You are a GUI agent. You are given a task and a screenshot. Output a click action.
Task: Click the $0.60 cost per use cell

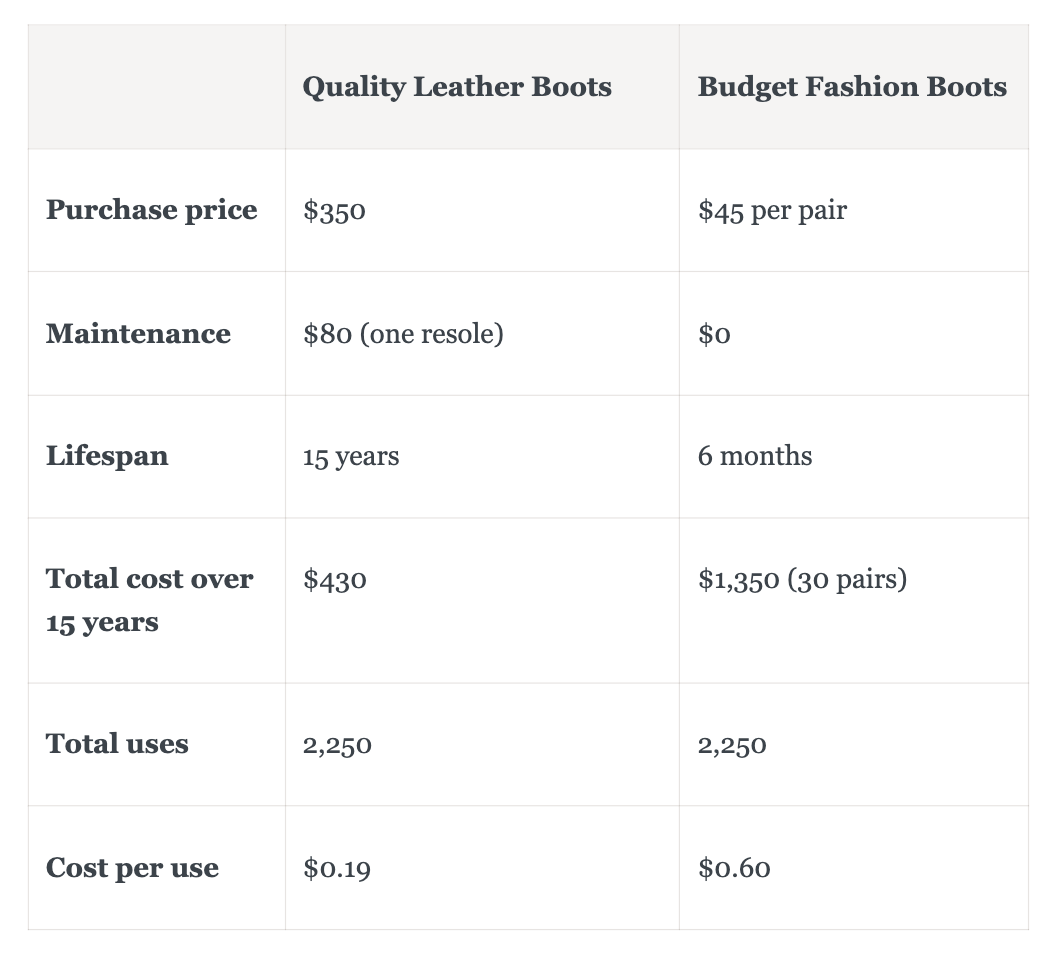pyautogui.click(x=734, y=868)
